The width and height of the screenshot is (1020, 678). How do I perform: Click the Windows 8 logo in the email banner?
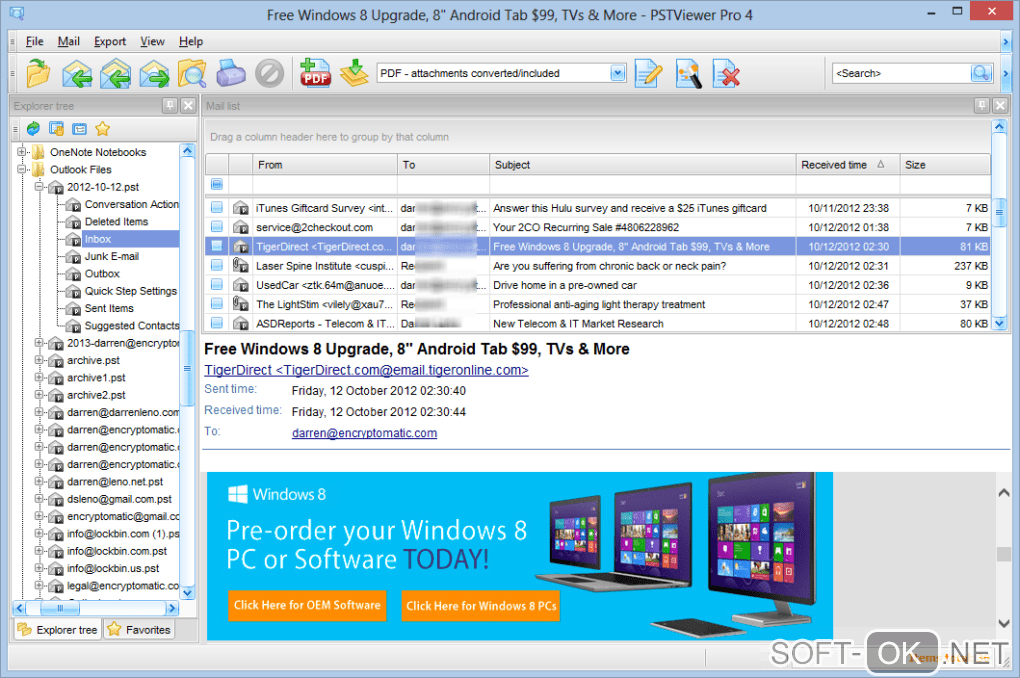(x=237, y=494)
